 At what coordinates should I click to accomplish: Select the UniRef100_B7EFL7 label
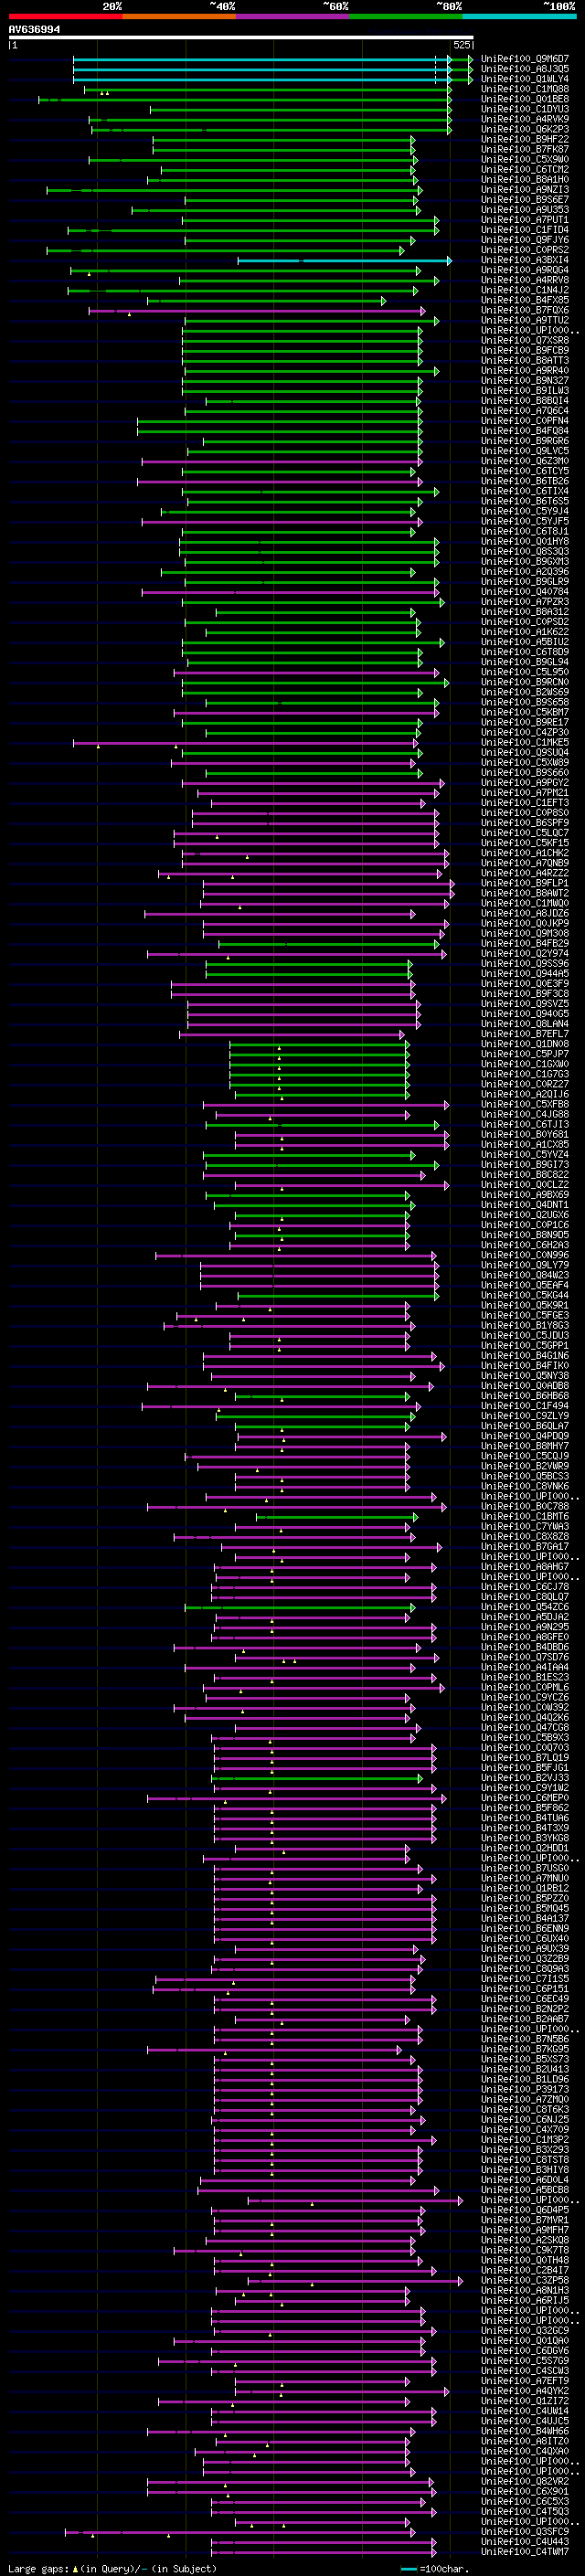525,1033
